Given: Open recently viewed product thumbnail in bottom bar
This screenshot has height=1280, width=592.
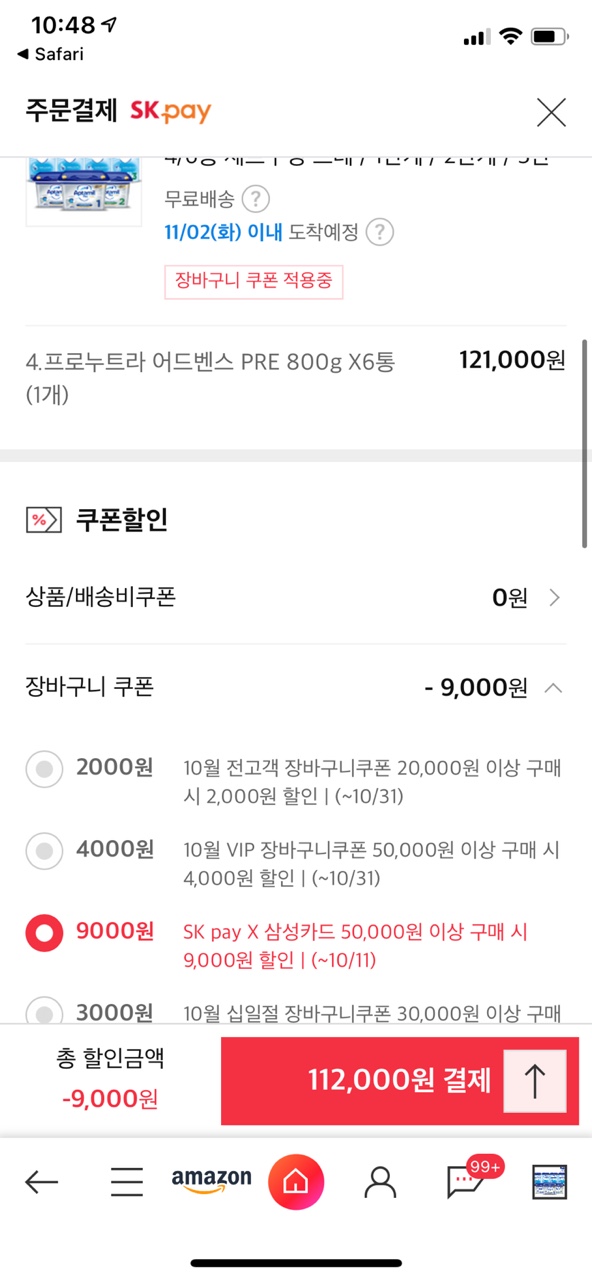Looking at the screenshot, I should [x=550, y=1182].
